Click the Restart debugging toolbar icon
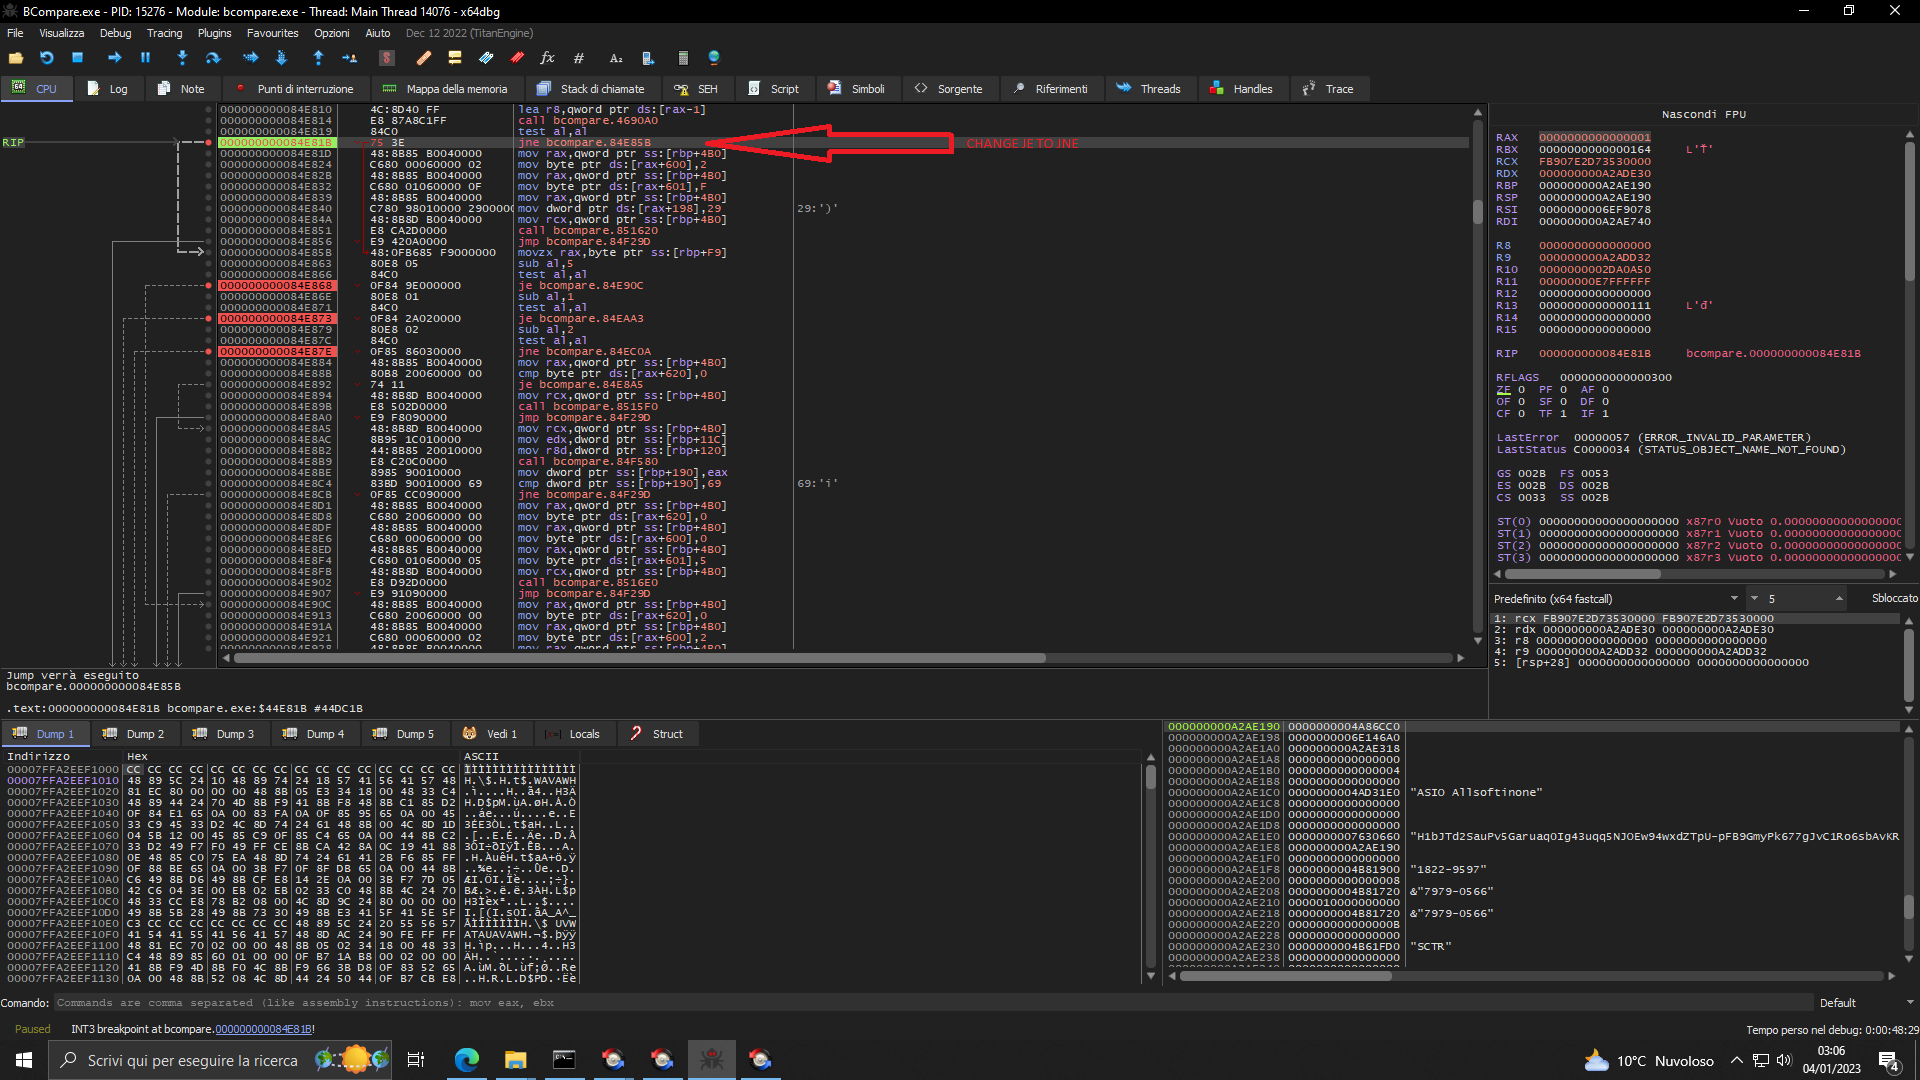 pos(46,58)
